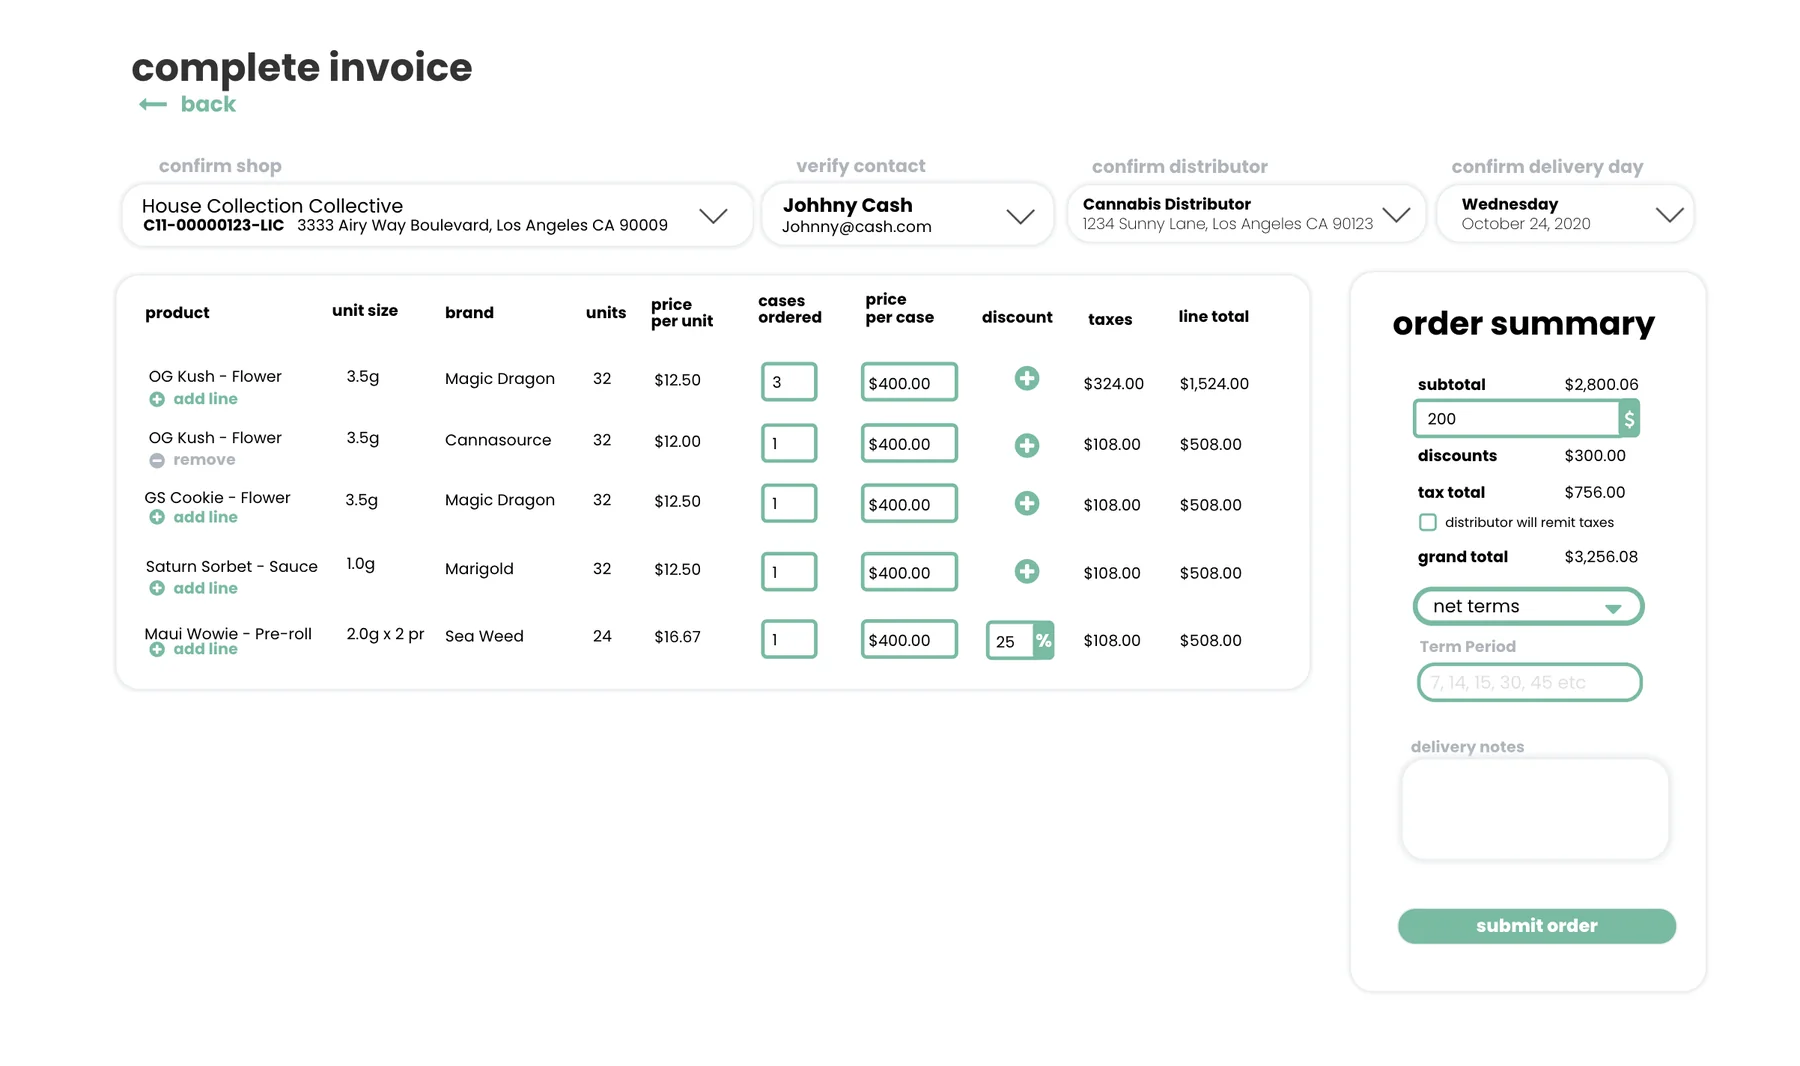Click price per case for GS Cookie
Viewport: 1800px width, 1066px height.
coord(909,503)
